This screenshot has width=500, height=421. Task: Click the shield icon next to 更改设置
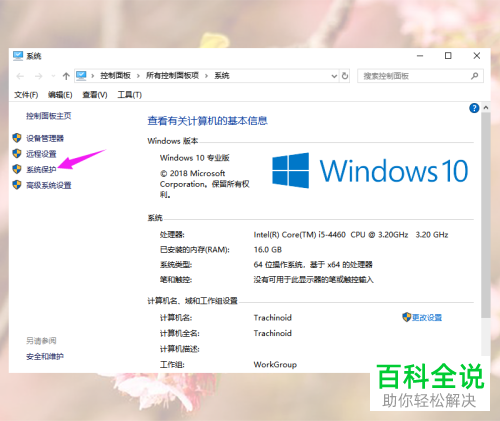pyautogui.click(x=406, y=317)
